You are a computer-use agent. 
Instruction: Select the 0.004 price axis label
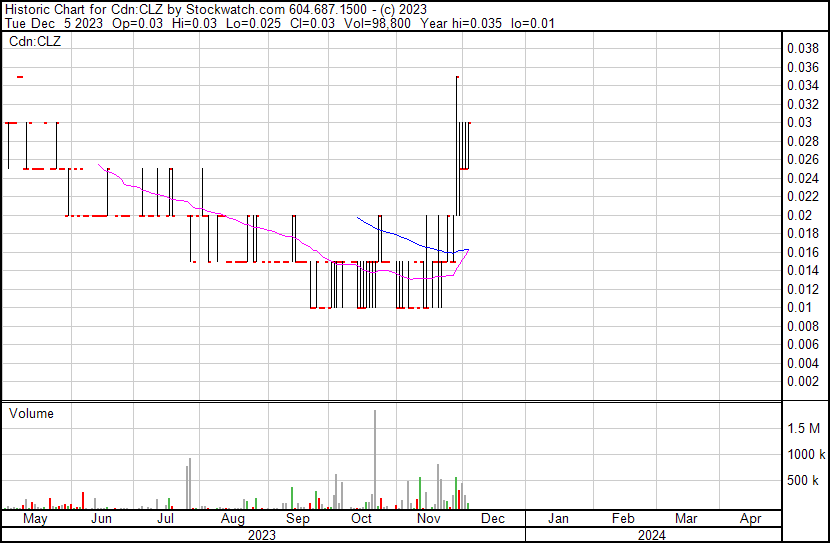[802, 364]
